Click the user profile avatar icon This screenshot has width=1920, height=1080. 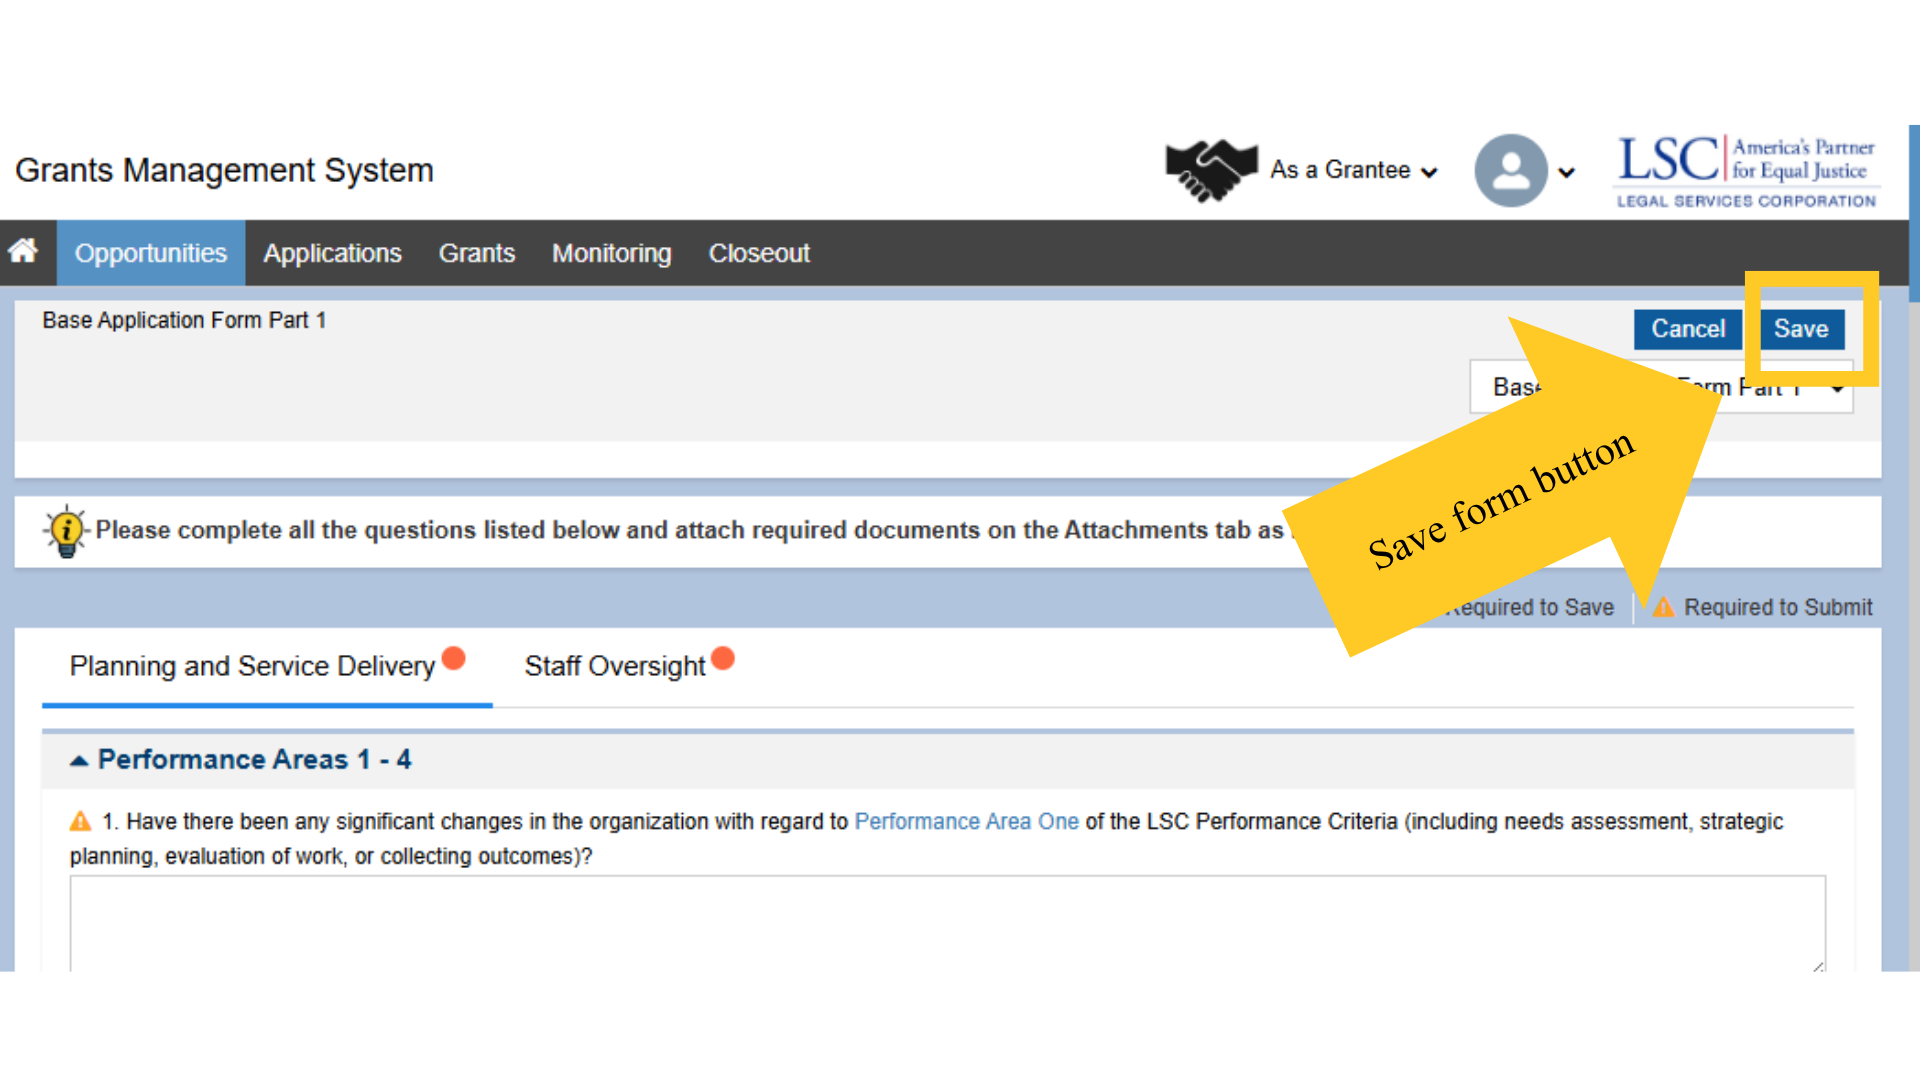coord(1510,171)
